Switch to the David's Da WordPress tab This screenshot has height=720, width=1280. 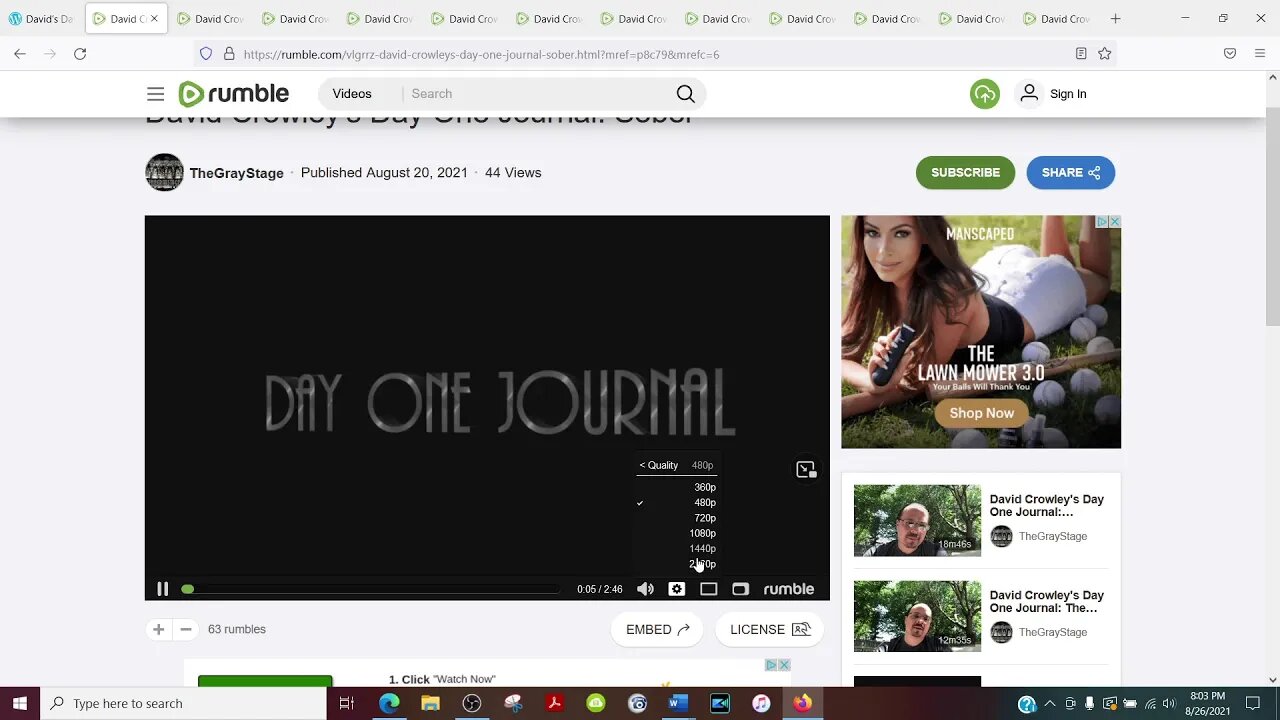click(42, 18)
